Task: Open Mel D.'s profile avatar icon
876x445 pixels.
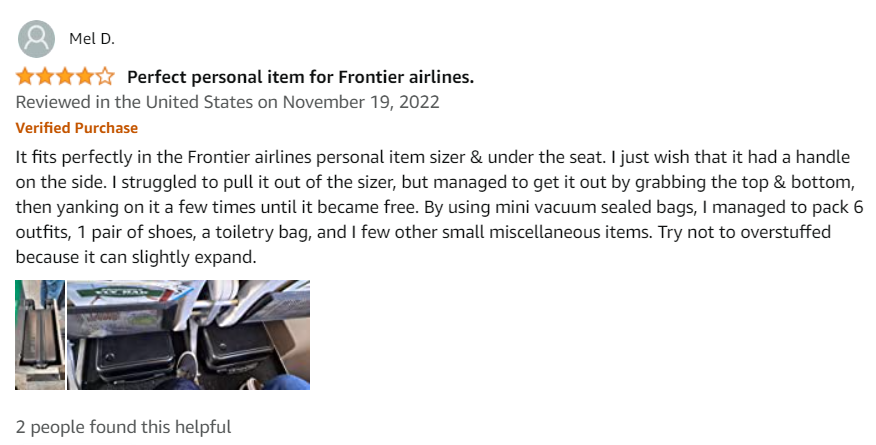Action: coord(36,39)
